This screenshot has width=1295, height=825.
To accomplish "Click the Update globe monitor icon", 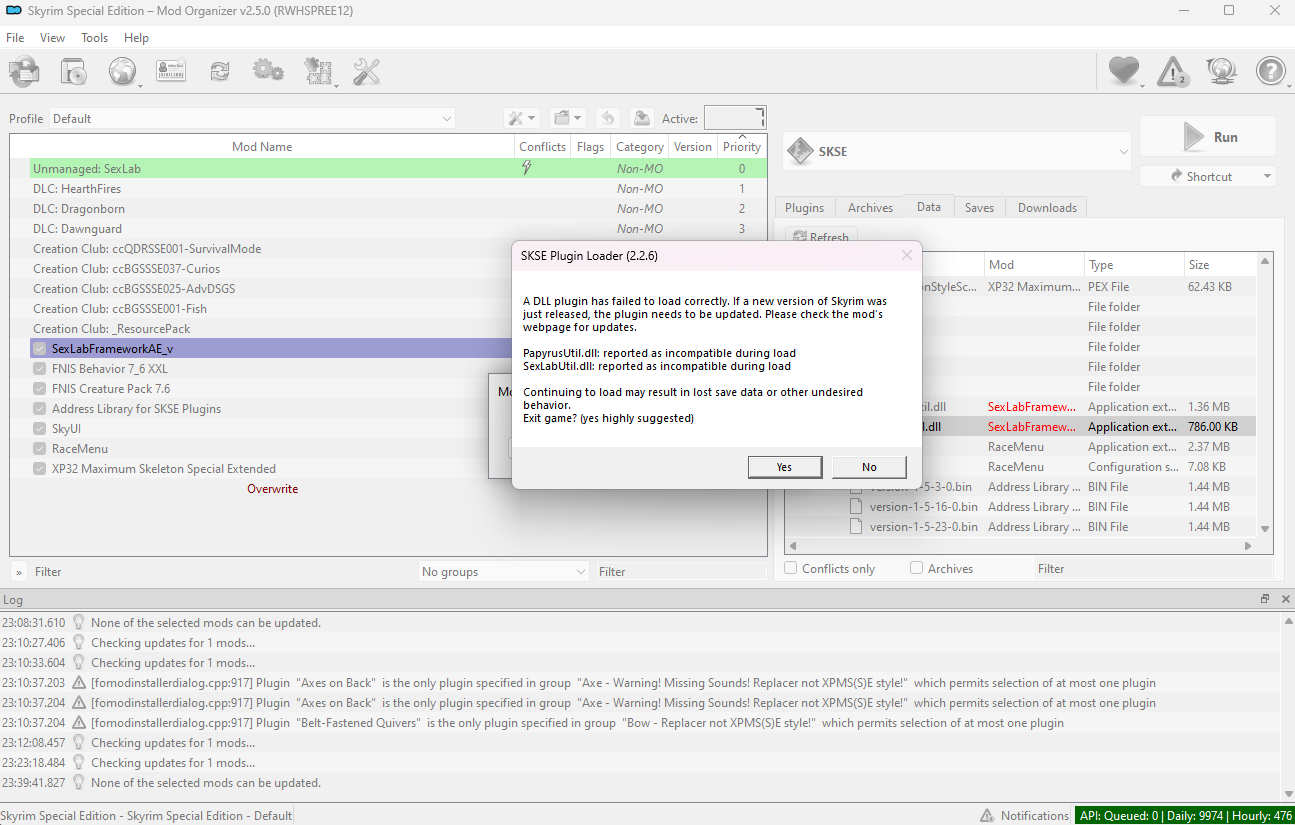I will click(1221, 71).
